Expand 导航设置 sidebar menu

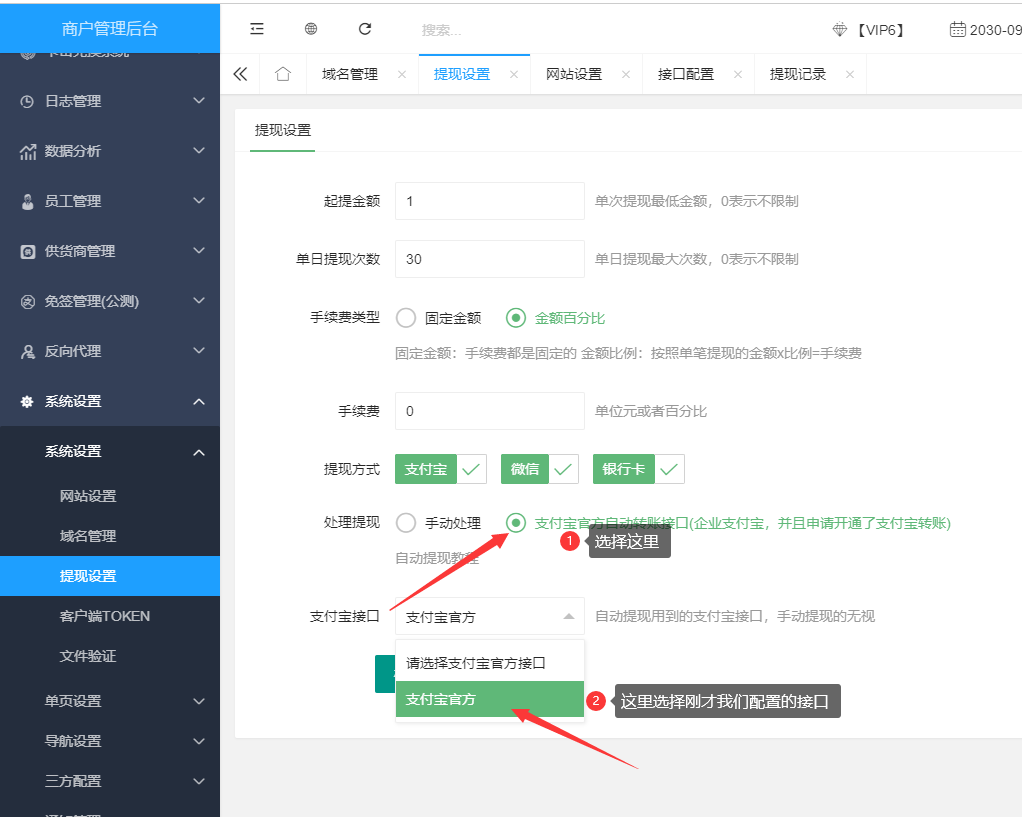click(x=199, y=741)
